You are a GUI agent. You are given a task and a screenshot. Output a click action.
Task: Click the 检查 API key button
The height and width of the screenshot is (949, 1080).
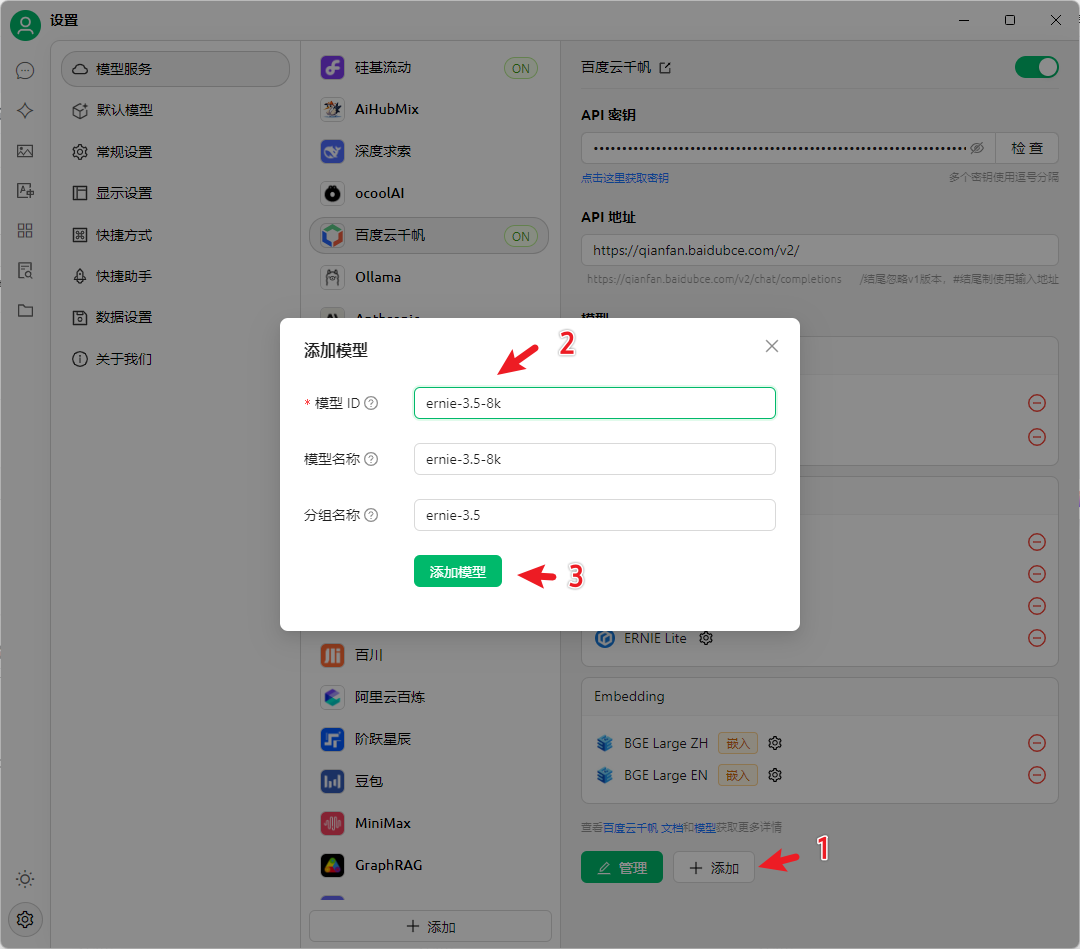click(x=1026, y=148)
